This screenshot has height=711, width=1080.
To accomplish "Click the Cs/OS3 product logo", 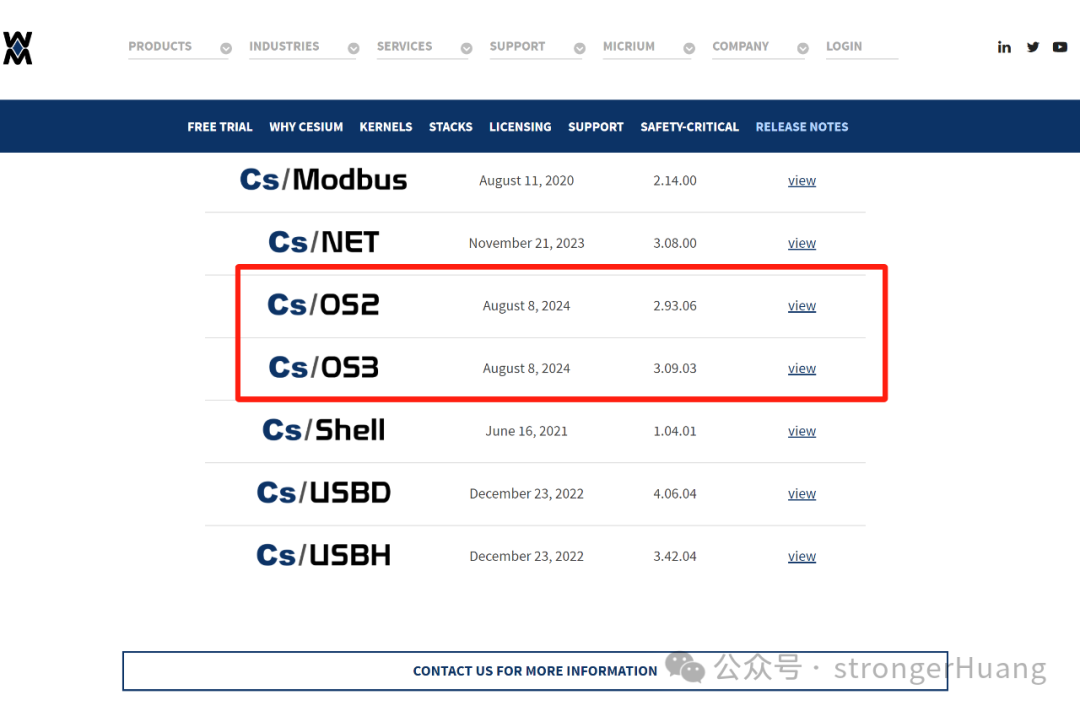I will [323, 367].
